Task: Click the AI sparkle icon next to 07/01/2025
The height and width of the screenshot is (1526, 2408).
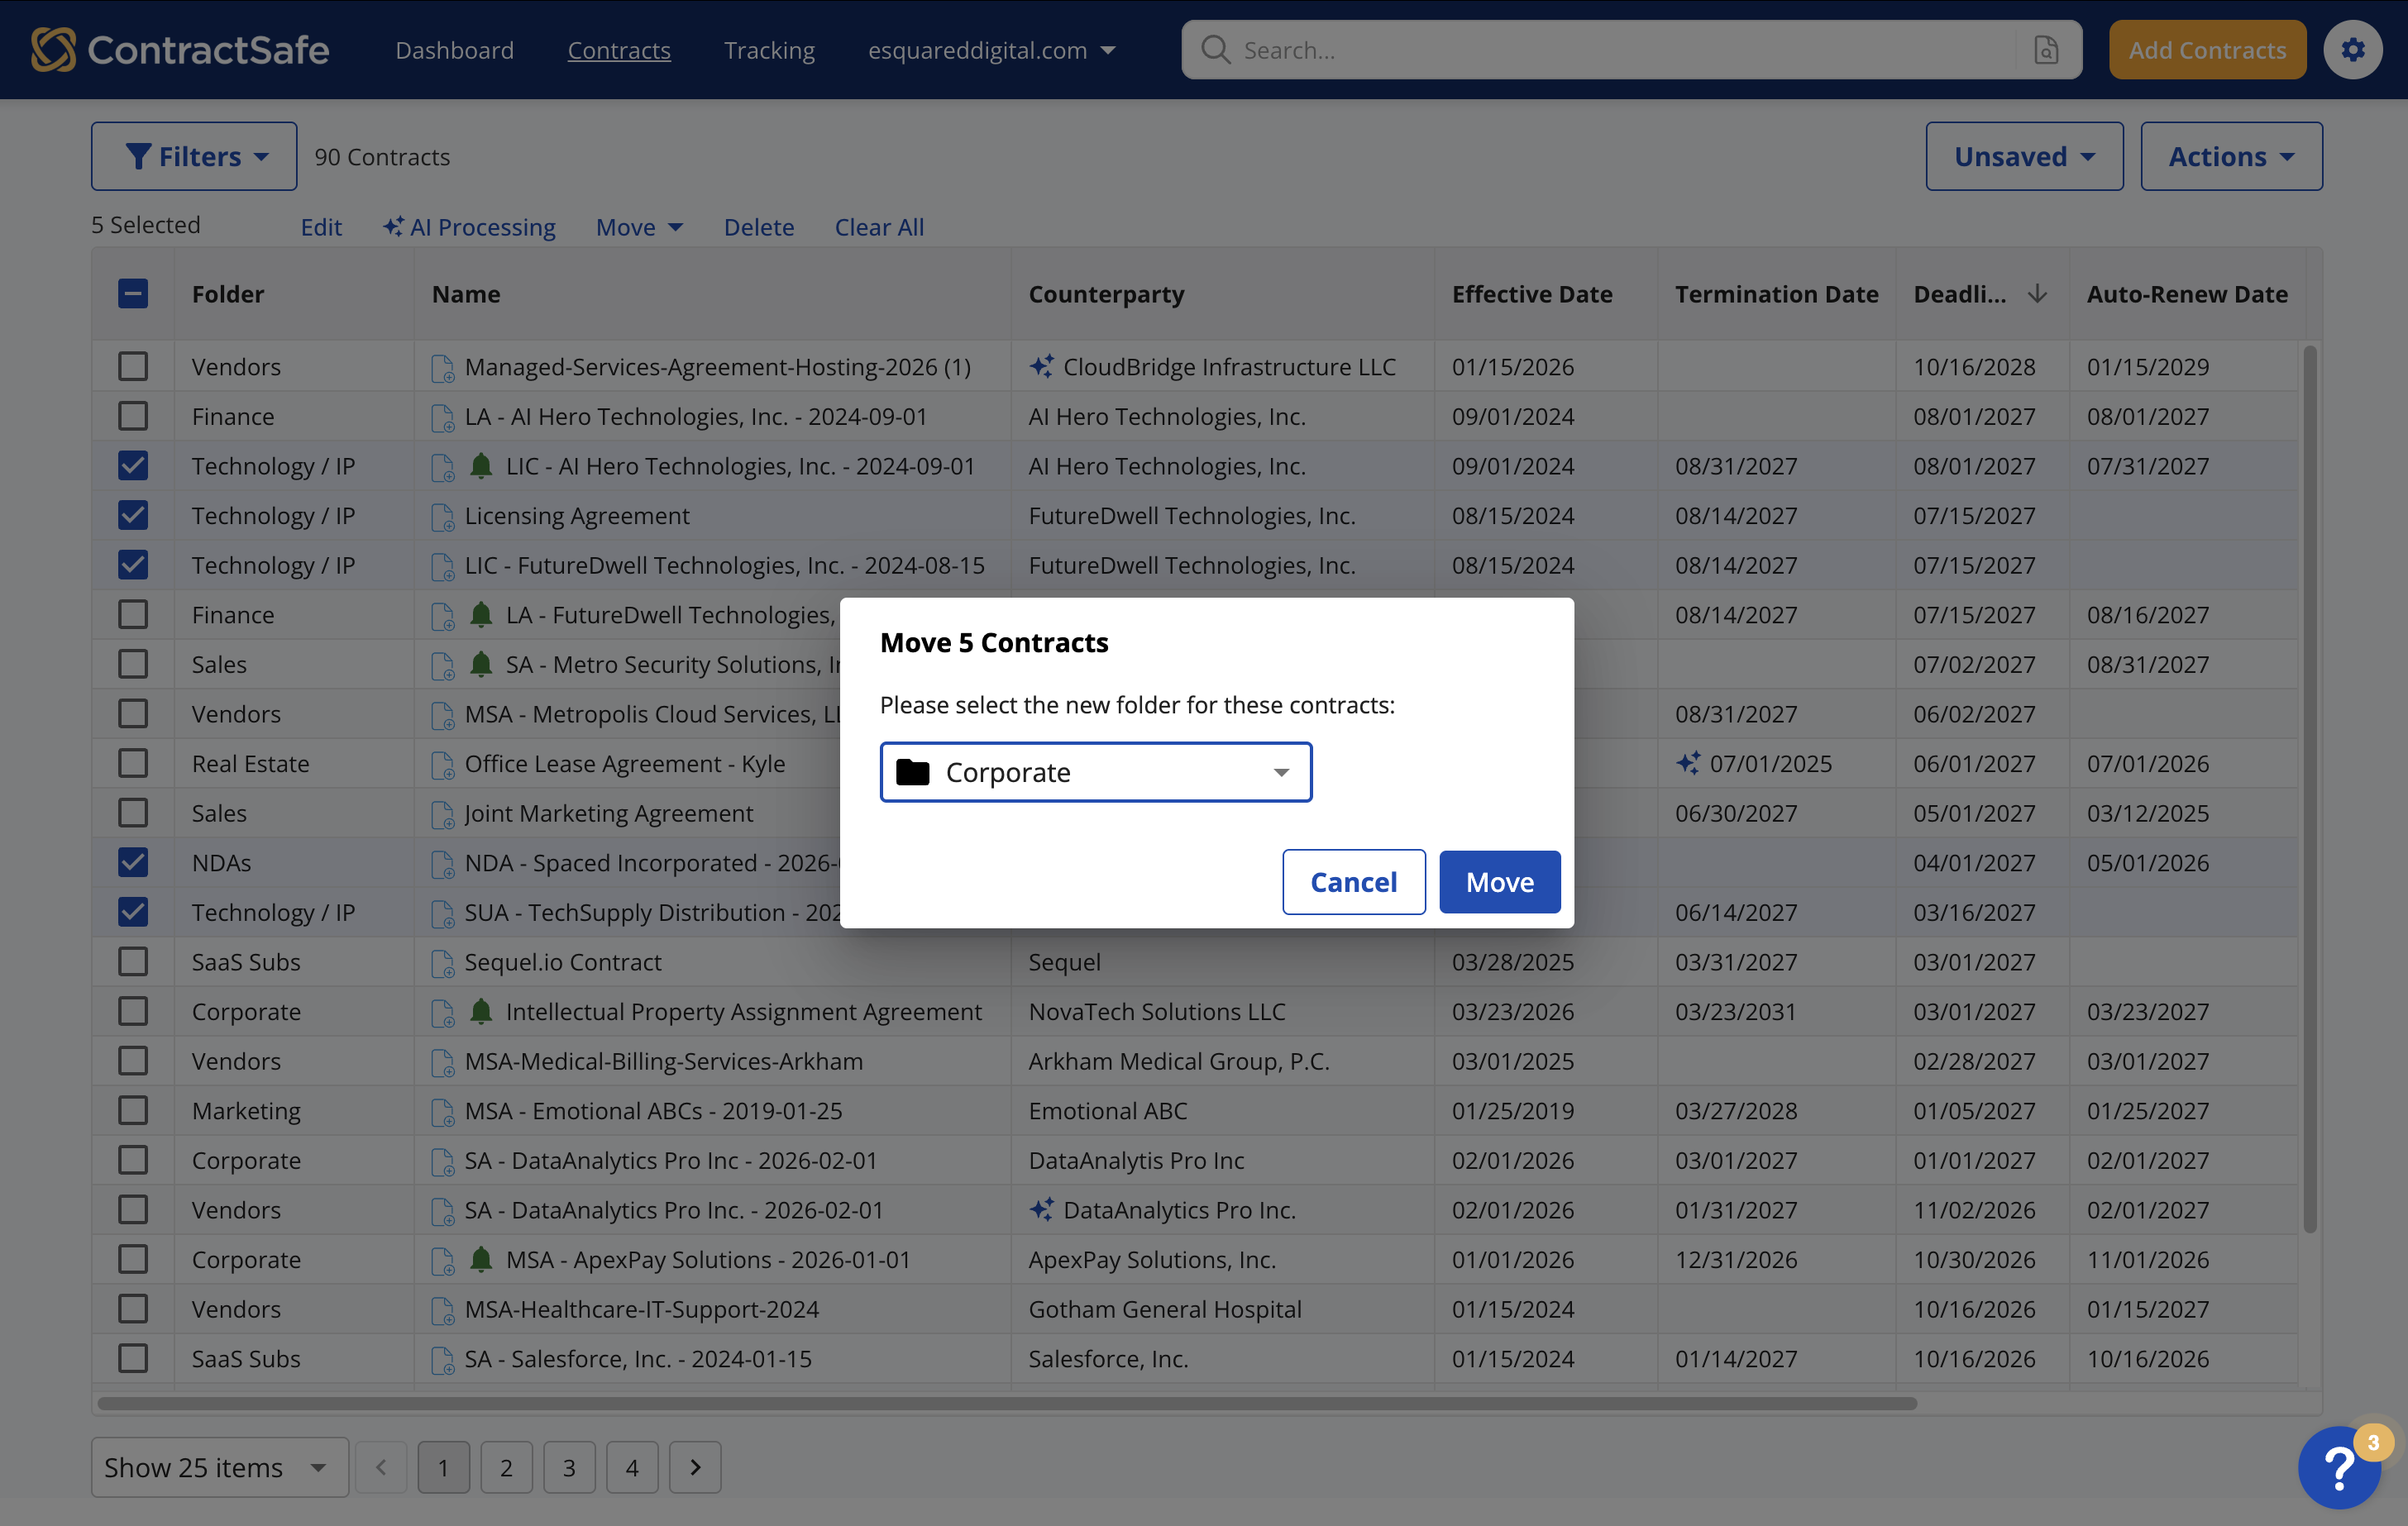Action: 1688,763
